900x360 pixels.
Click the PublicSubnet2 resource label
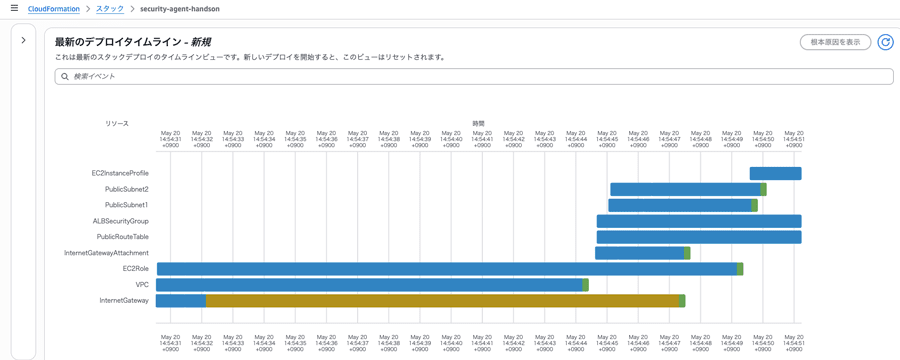tap(127, 189)
